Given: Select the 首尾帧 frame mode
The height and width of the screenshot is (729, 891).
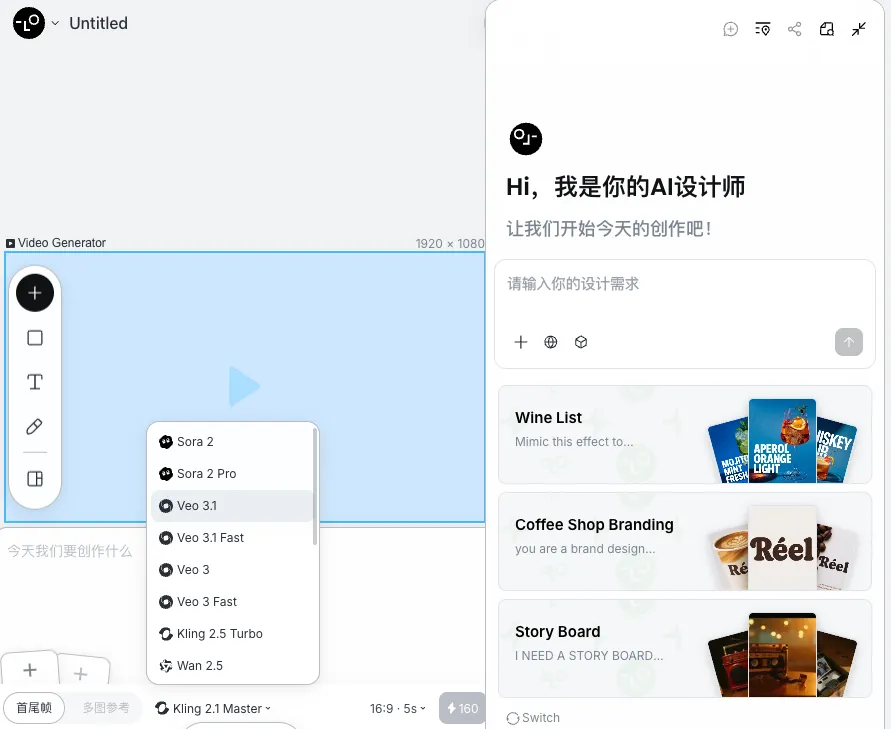Looking at the screenshot, I should 34,708.
